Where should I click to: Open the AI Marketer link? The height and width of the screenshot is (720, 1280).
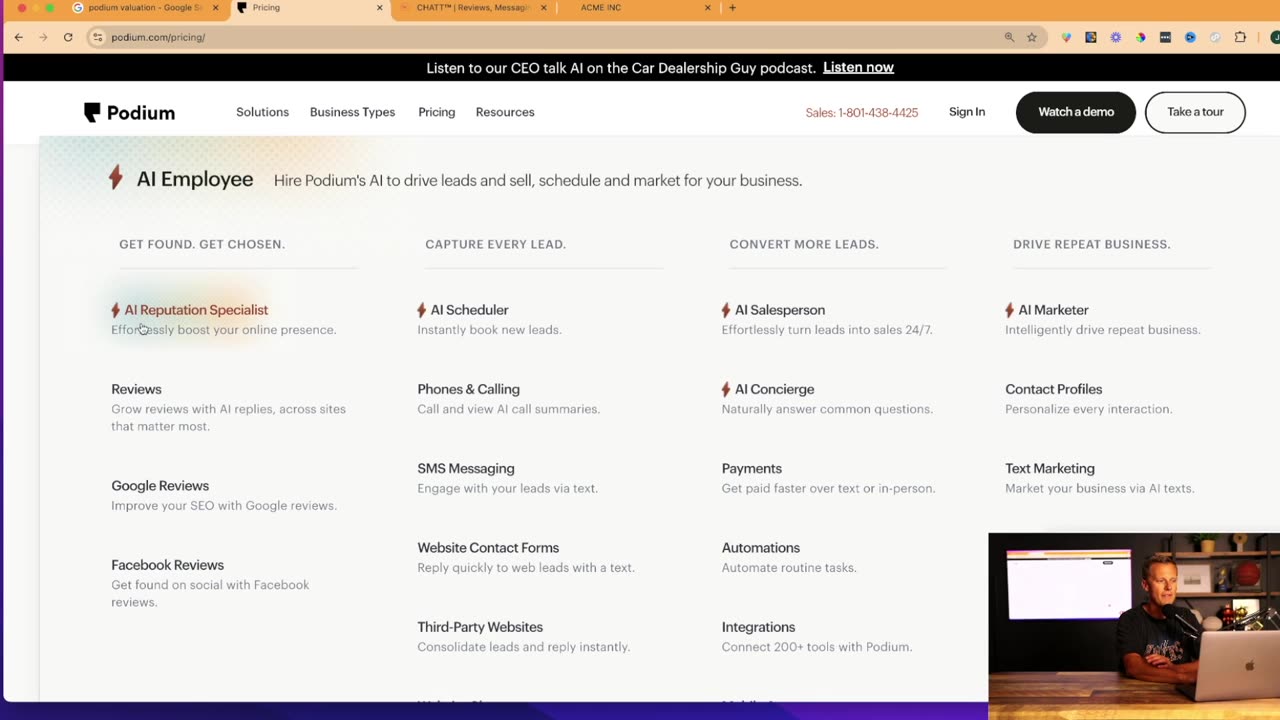(1053, 310)
